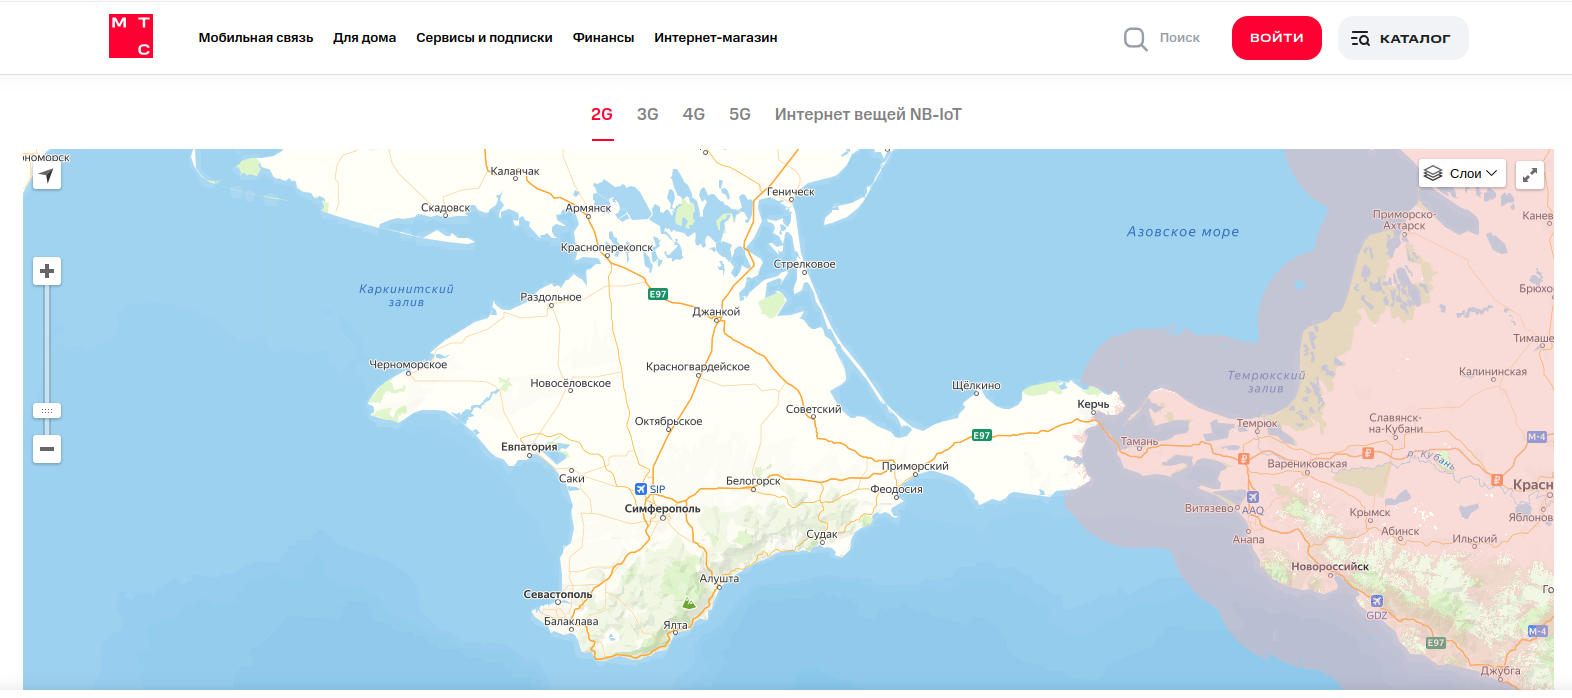Screen dimensions: 1572x698
Task: Click the E97 road marker near Kerch
Action: [982, 435]
